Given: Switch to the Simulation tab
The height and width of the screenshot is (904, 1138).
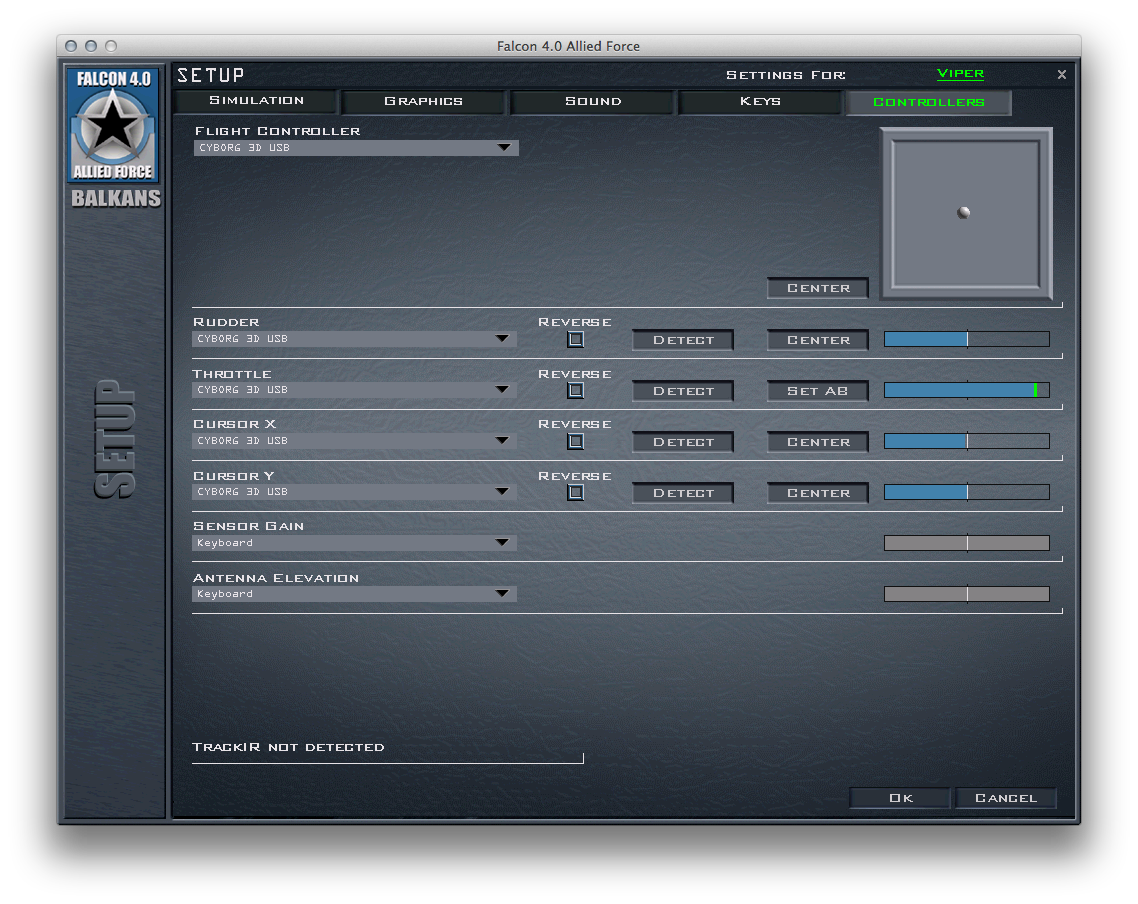Looking at the screenshot, I should 256,101.
